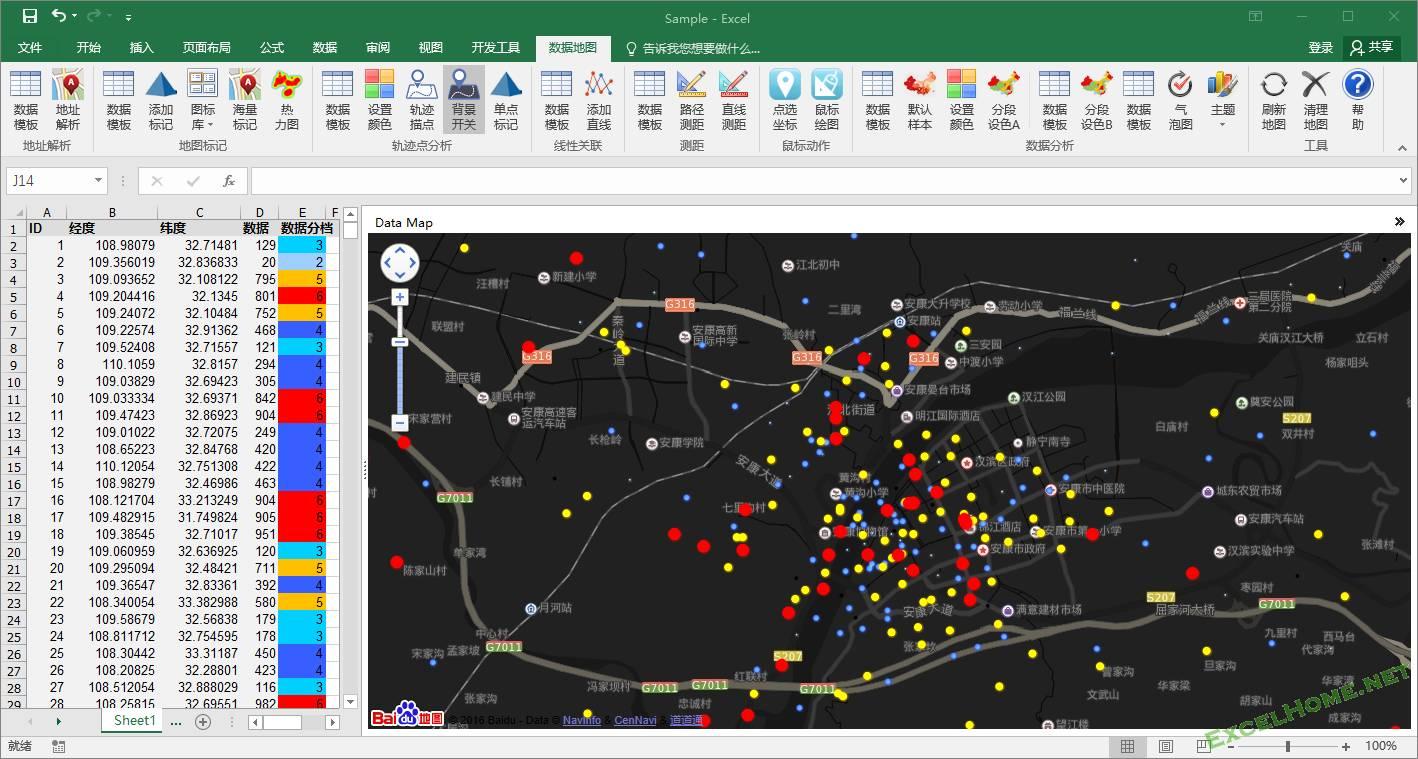
Task: Click the NavInfo link on the map
Action: pyautogui.click(x=582, y=720)
